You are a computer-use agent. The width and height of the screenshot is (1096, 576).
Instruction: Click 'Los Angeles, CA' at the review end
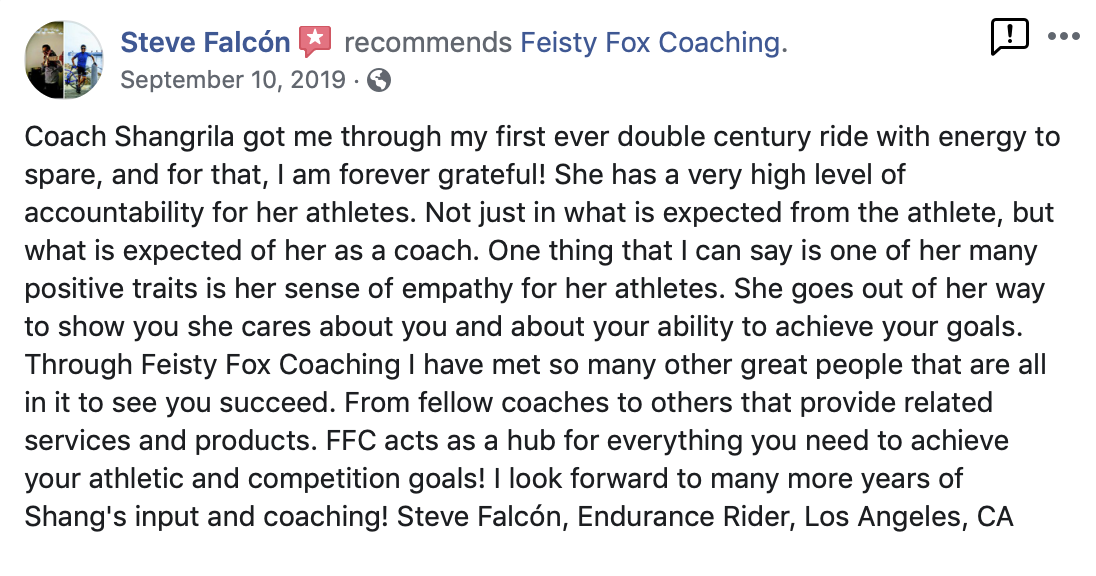point(909,517)
